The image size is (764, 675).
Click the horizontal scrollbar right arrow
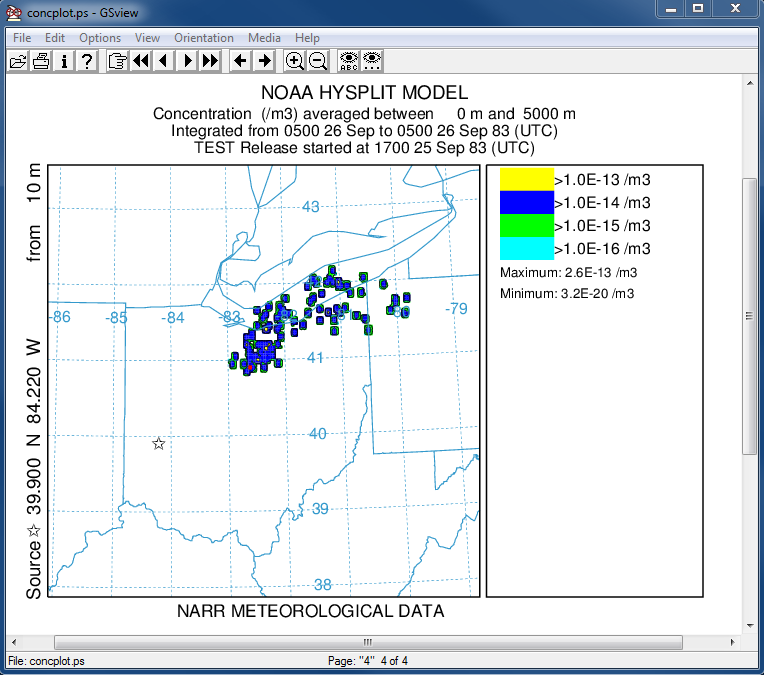[x=732, y=642]
